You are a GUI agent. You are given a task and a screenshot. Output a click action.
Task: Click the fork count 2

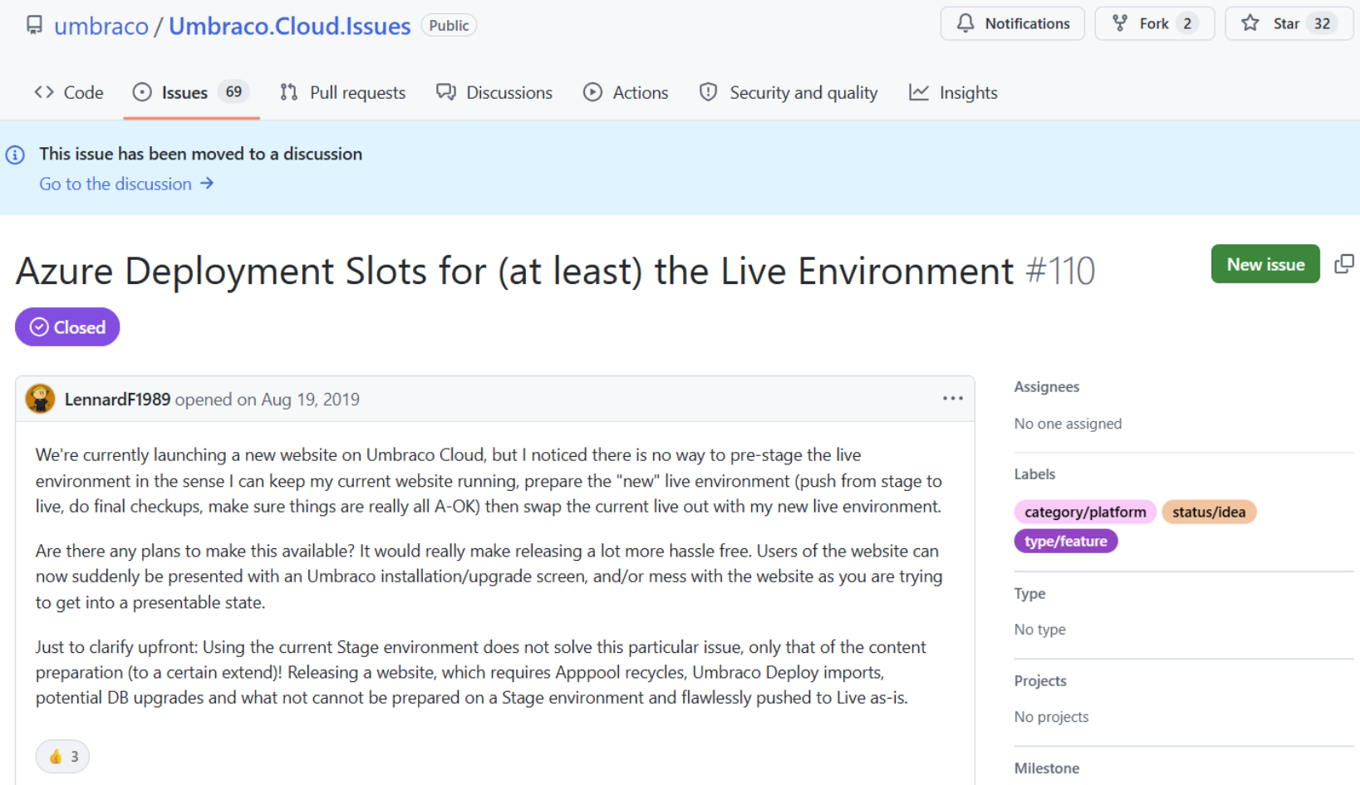point(1187,24)
